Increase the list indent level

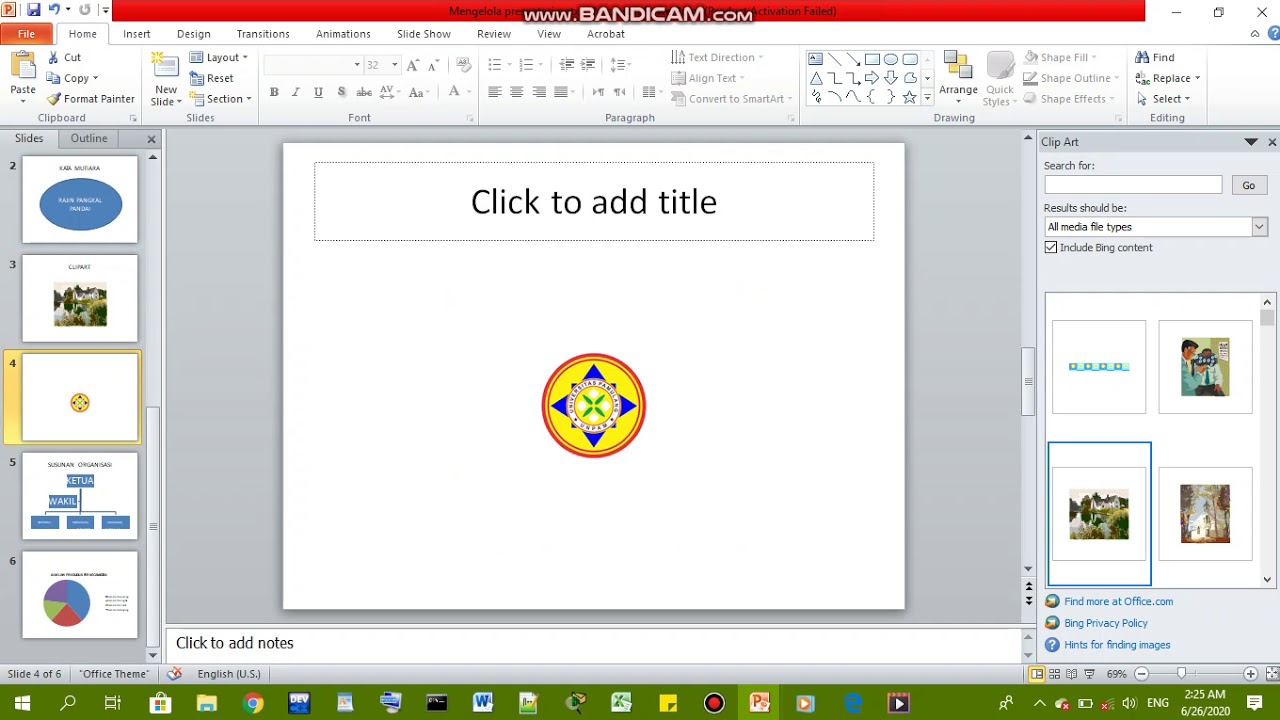589,65
